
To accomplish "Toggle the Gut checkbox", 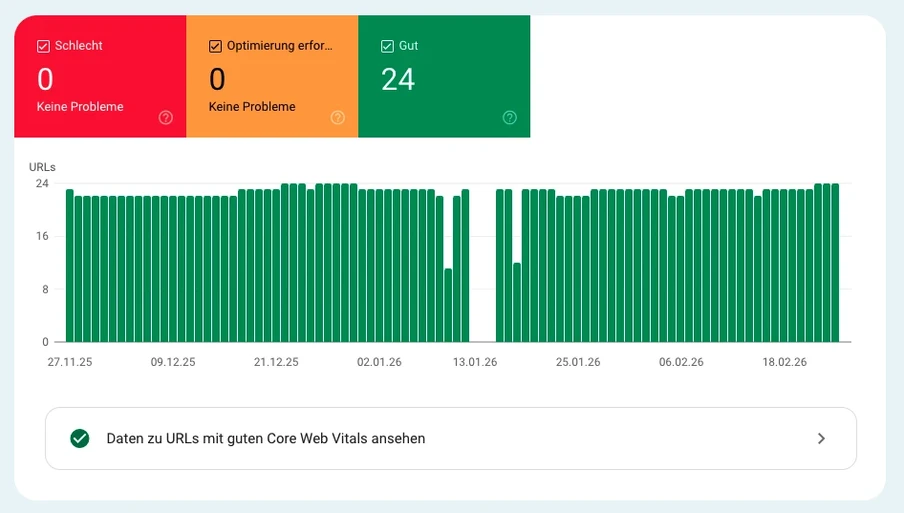I will tap(387, 46).
